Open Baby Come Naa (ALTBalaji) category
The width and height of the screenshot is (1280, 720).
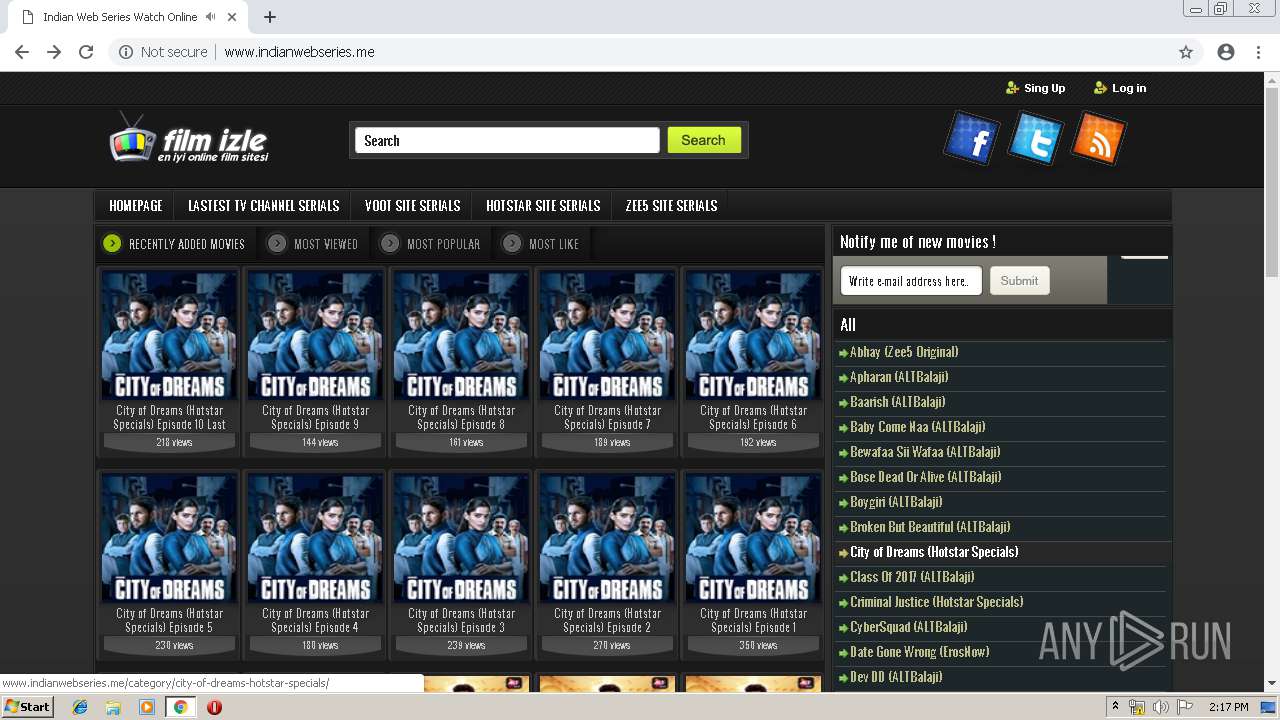coord(917,427)
